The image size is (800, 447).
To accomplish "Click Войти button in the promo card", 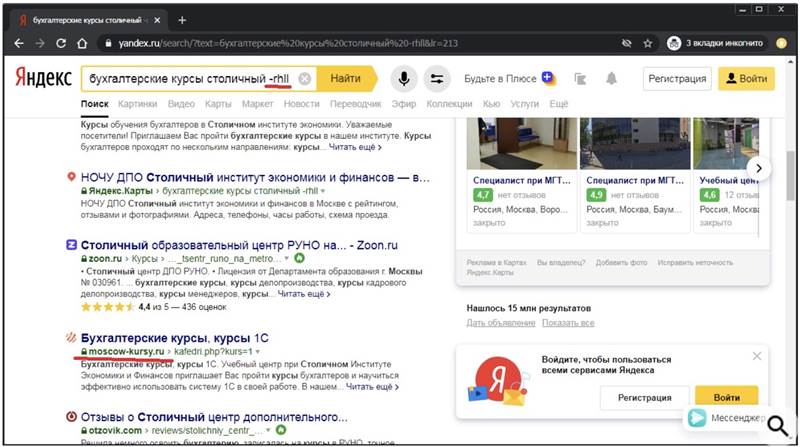I will (727, 397).
